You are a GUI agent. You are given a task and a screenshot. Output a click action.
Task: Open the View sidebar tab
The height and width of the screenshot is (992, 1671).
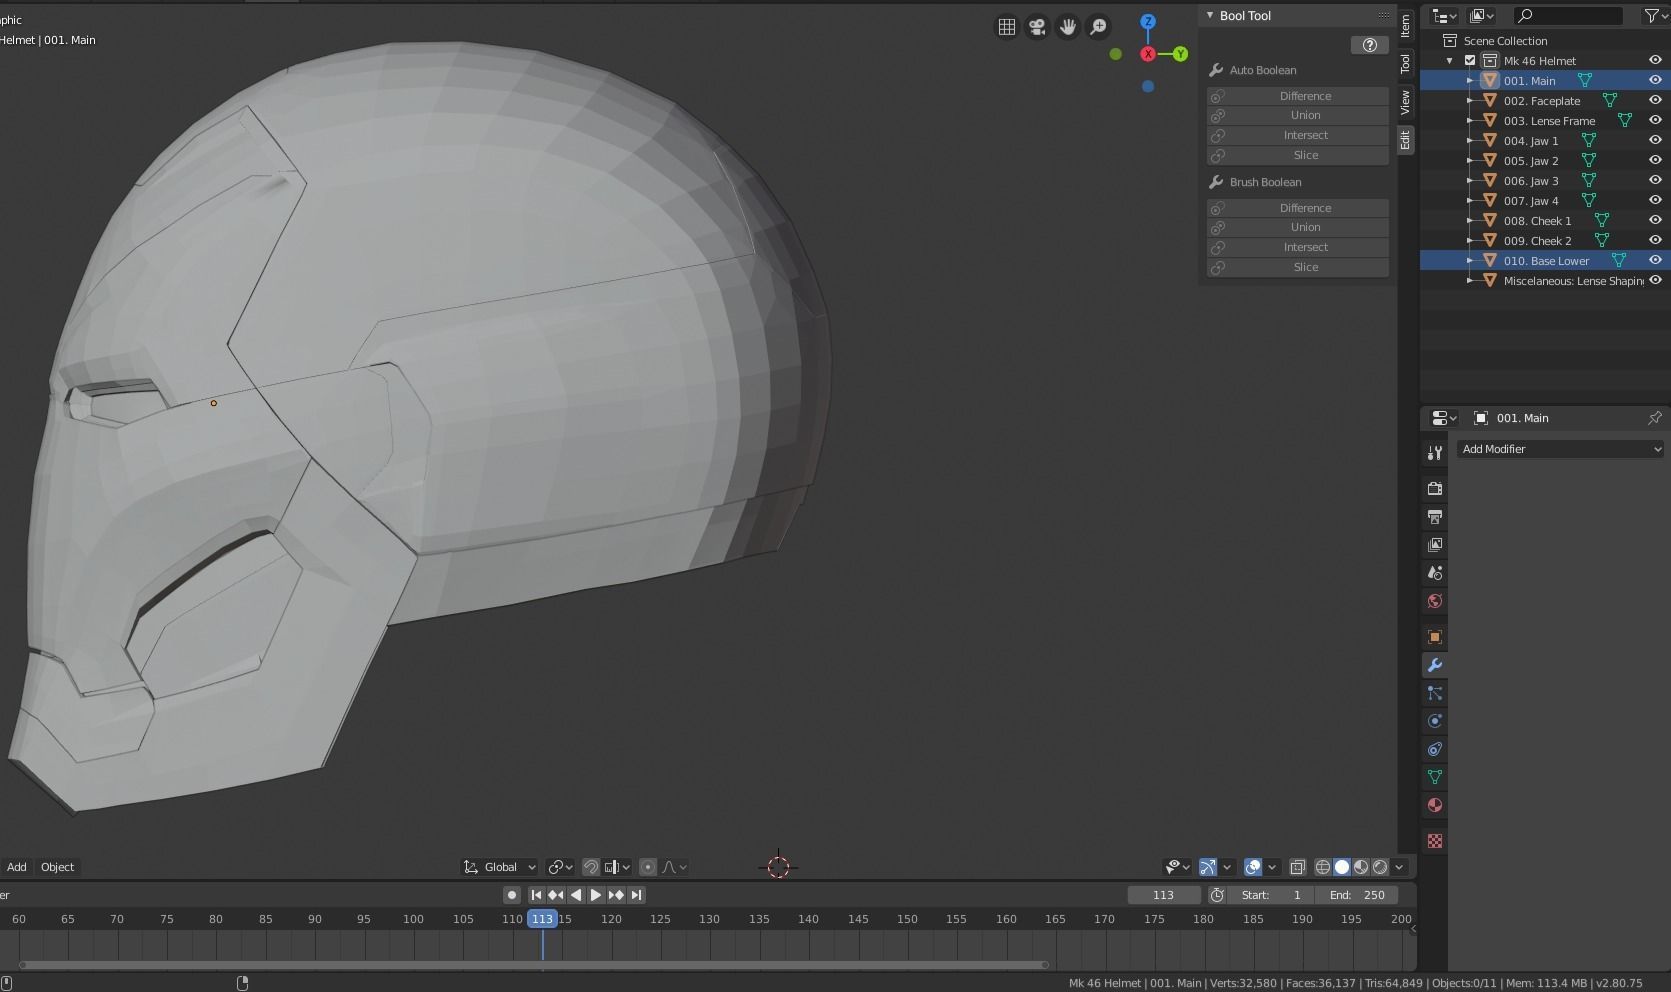(x=1405, y=101)
